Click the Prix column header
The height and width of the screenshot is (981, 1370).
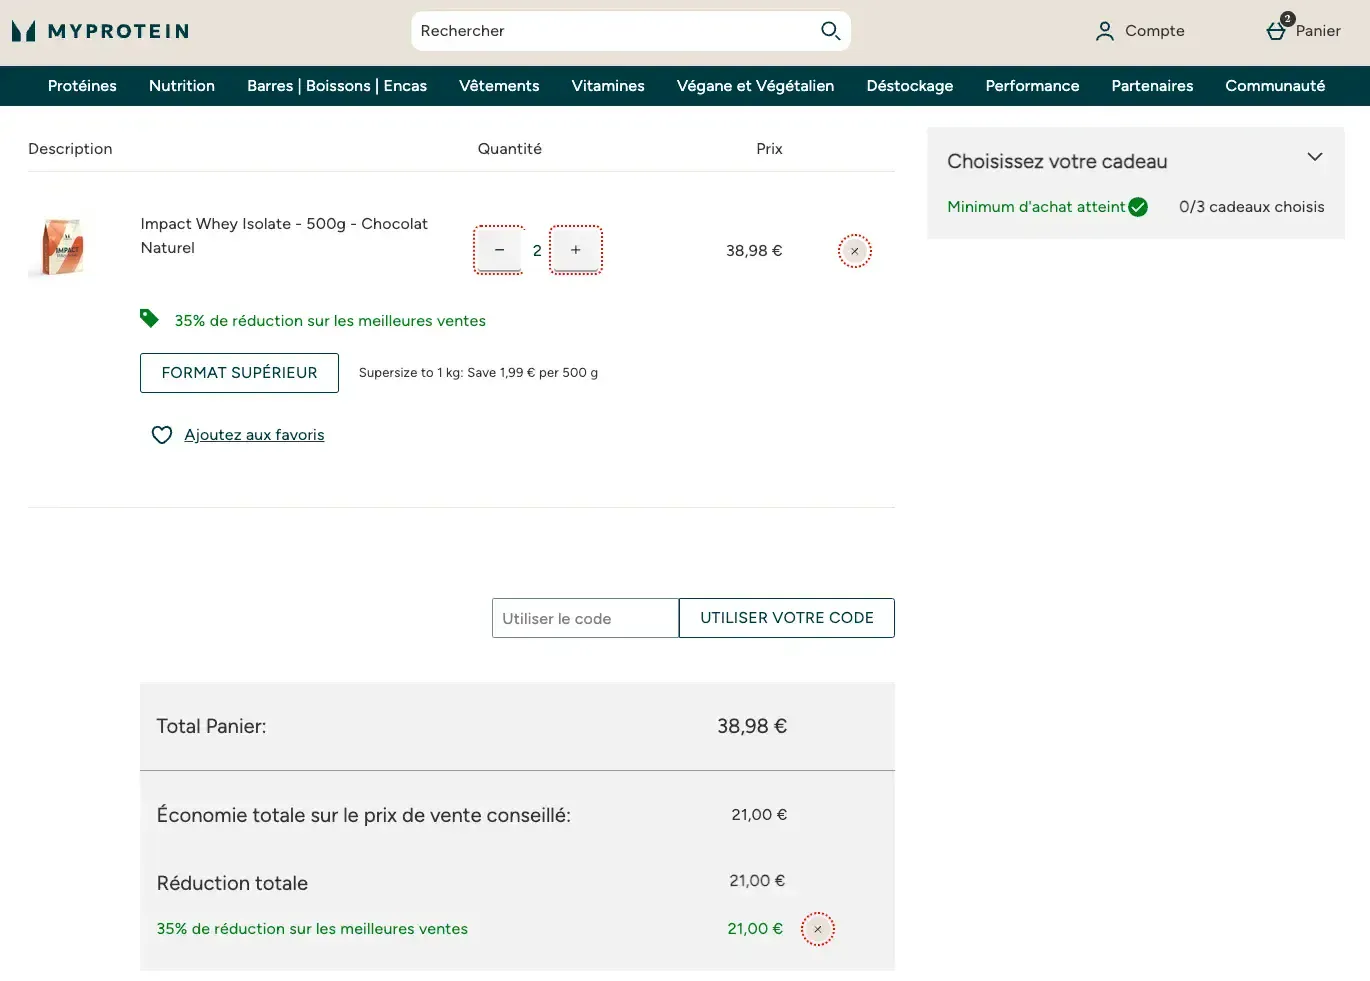(x=769, y=149)
